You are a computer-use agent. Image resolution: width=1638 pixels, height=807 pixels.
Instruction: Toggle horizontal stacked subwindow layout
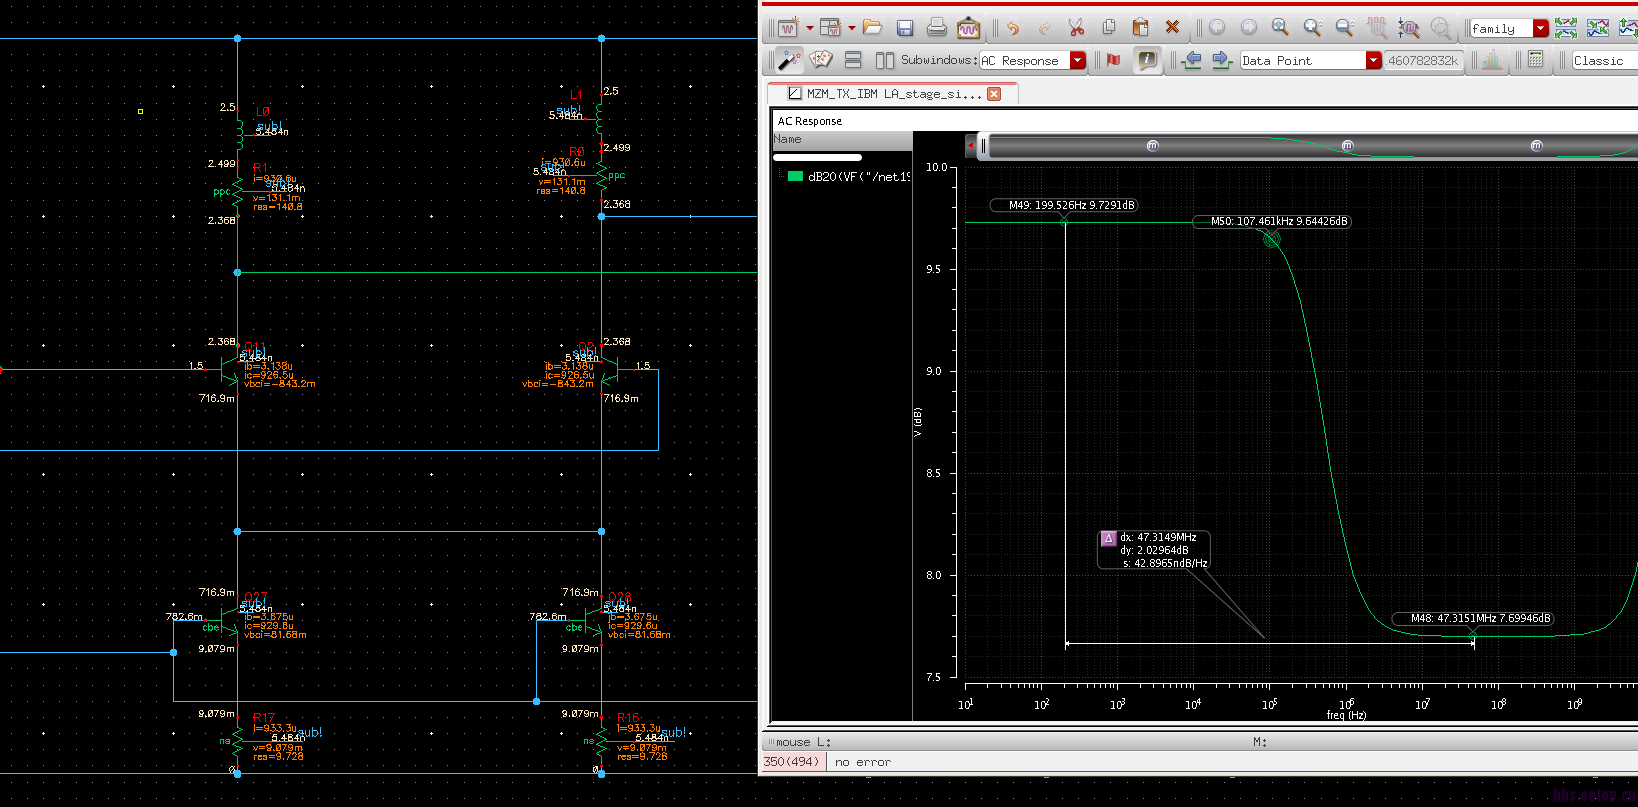pos(853,60)
